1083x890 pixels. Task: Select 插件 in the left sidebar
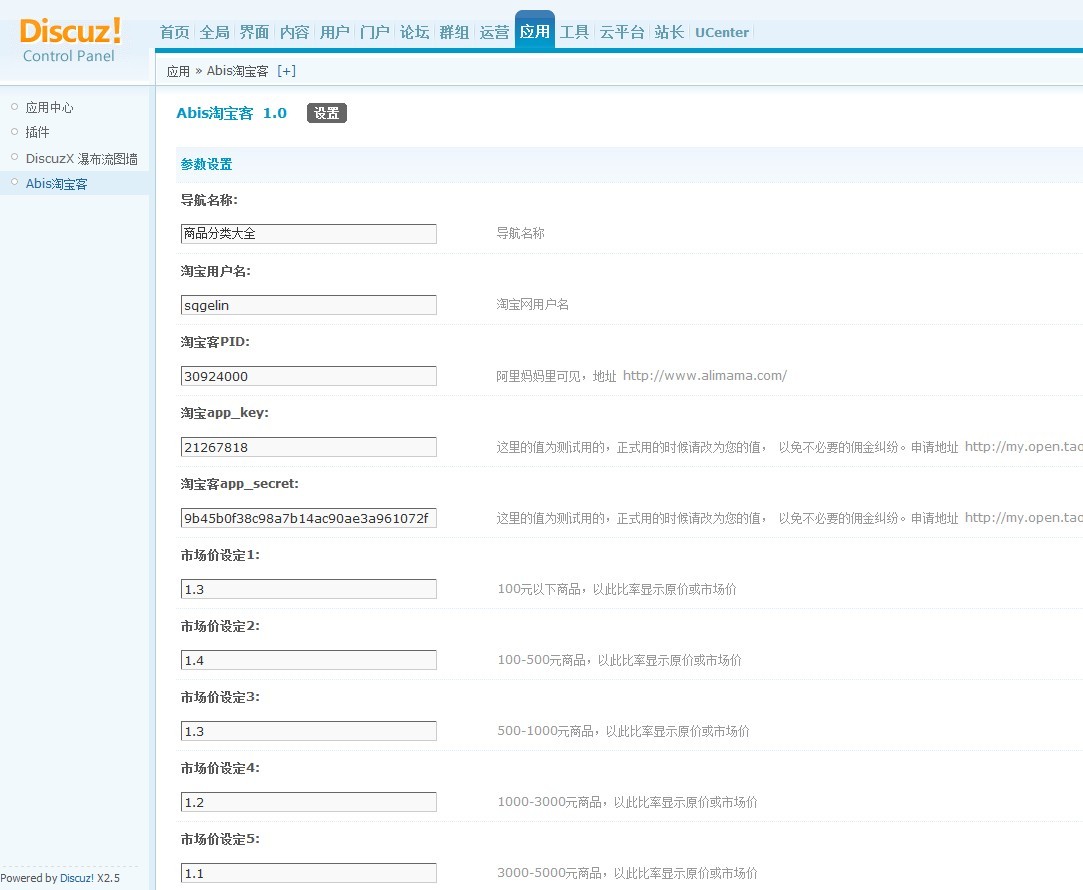[x=37, y=132]
